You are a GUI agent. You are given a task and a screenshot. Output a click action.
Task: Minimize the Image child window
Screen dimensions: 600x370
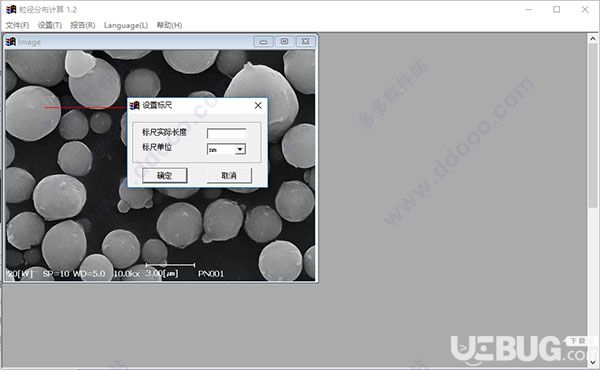click(263, 41)
